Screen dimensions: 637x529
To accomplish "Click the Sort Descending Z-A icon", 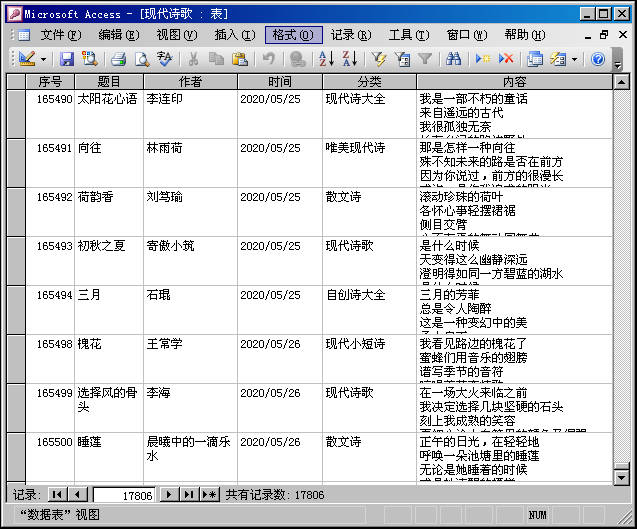I will pyautogui.click(x=350, y=59).
